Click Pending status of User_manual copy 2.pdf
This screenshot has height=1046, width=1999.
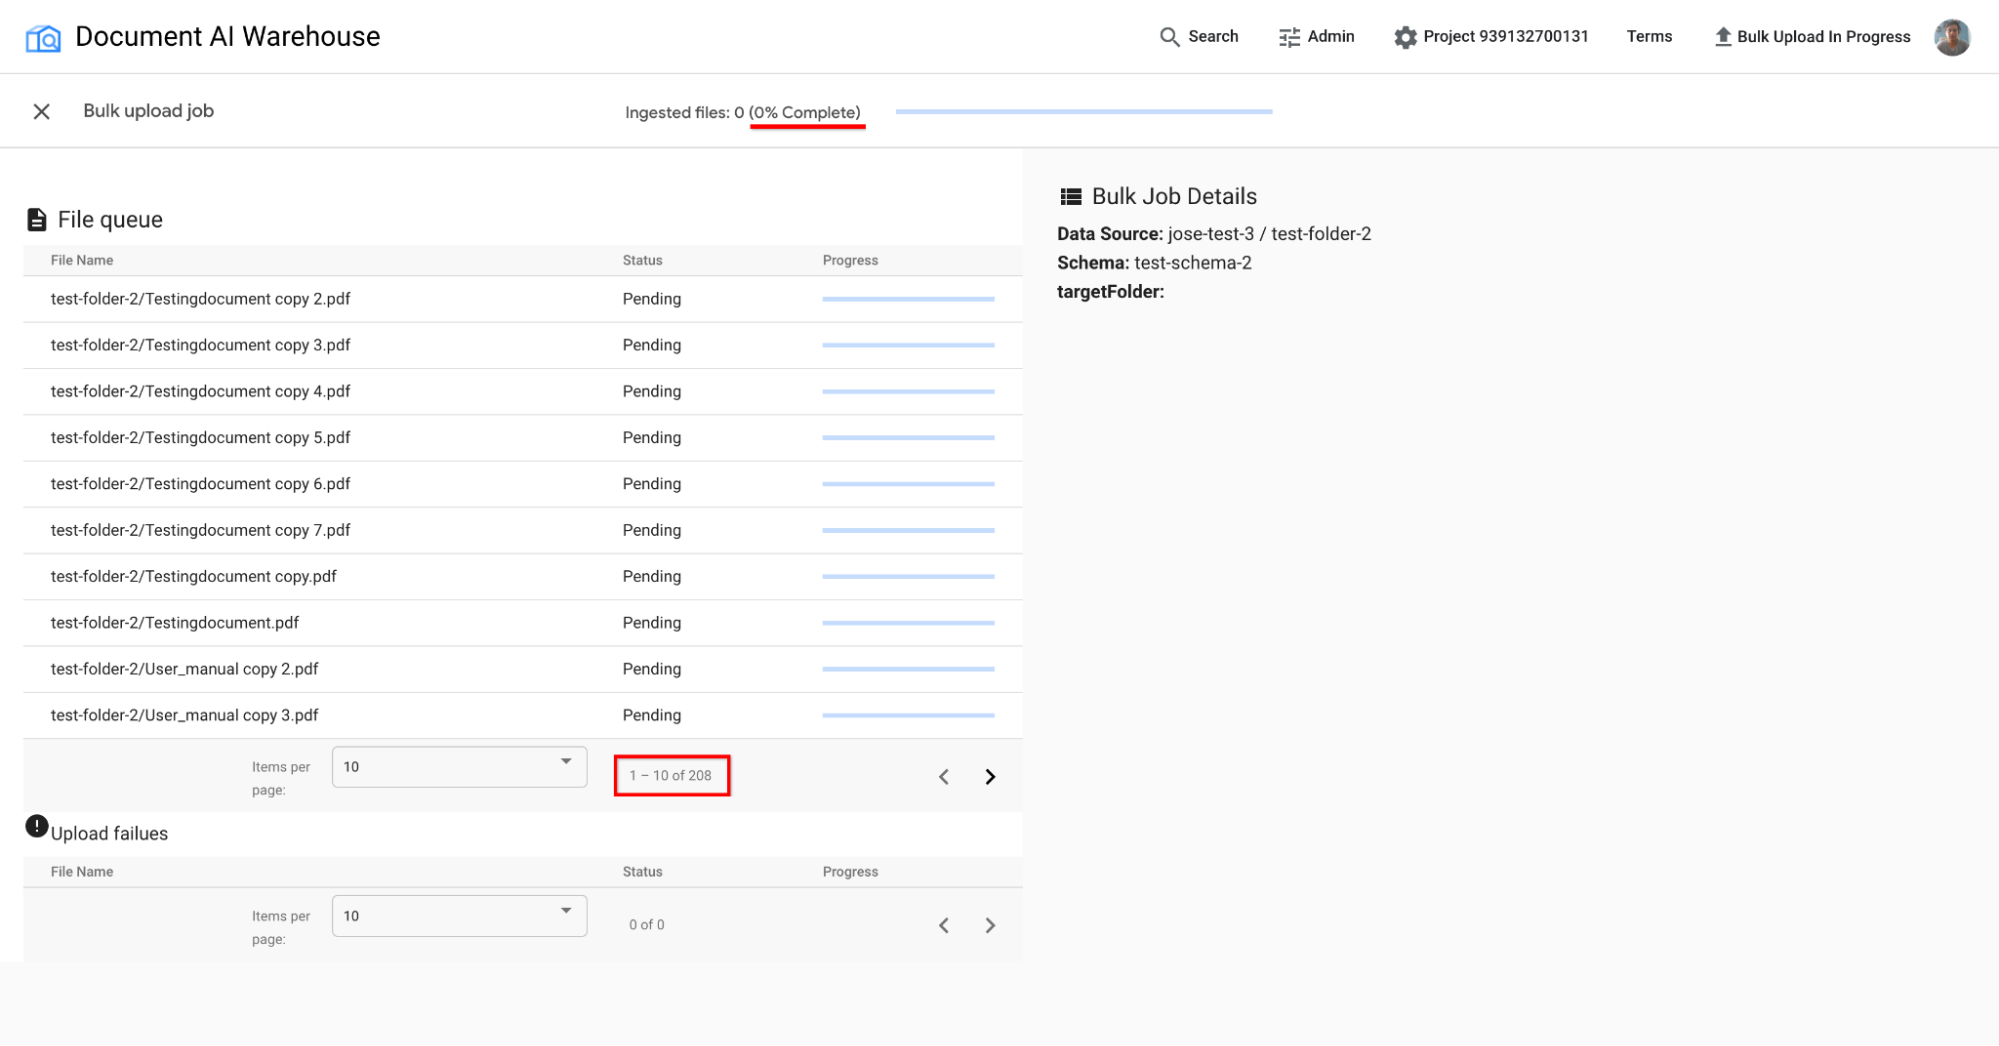(652, 669)
